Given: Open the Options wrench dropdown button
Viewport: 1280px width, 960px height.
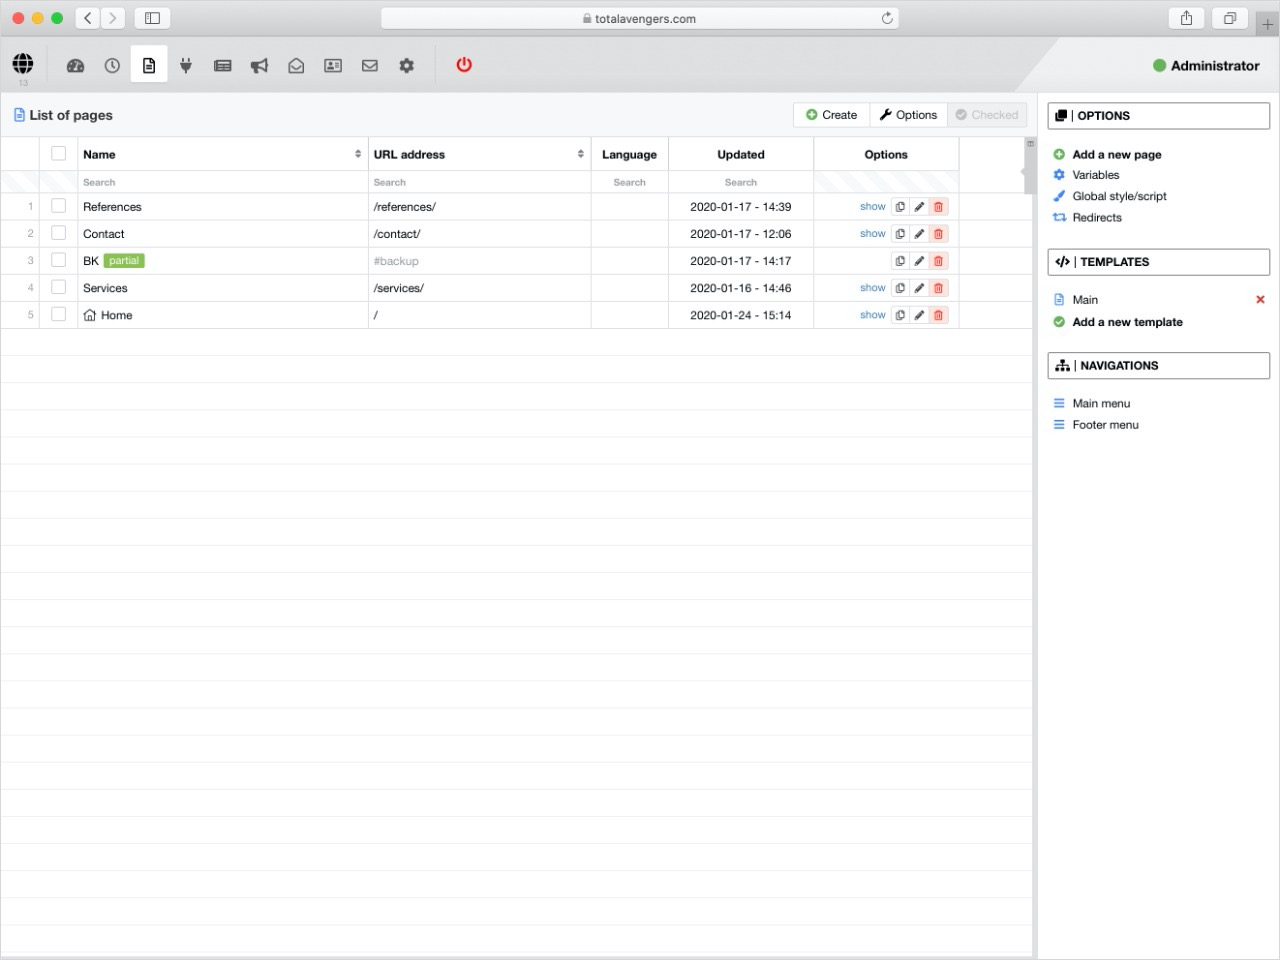Looking at the screenshot, I should tap(908, 115).
